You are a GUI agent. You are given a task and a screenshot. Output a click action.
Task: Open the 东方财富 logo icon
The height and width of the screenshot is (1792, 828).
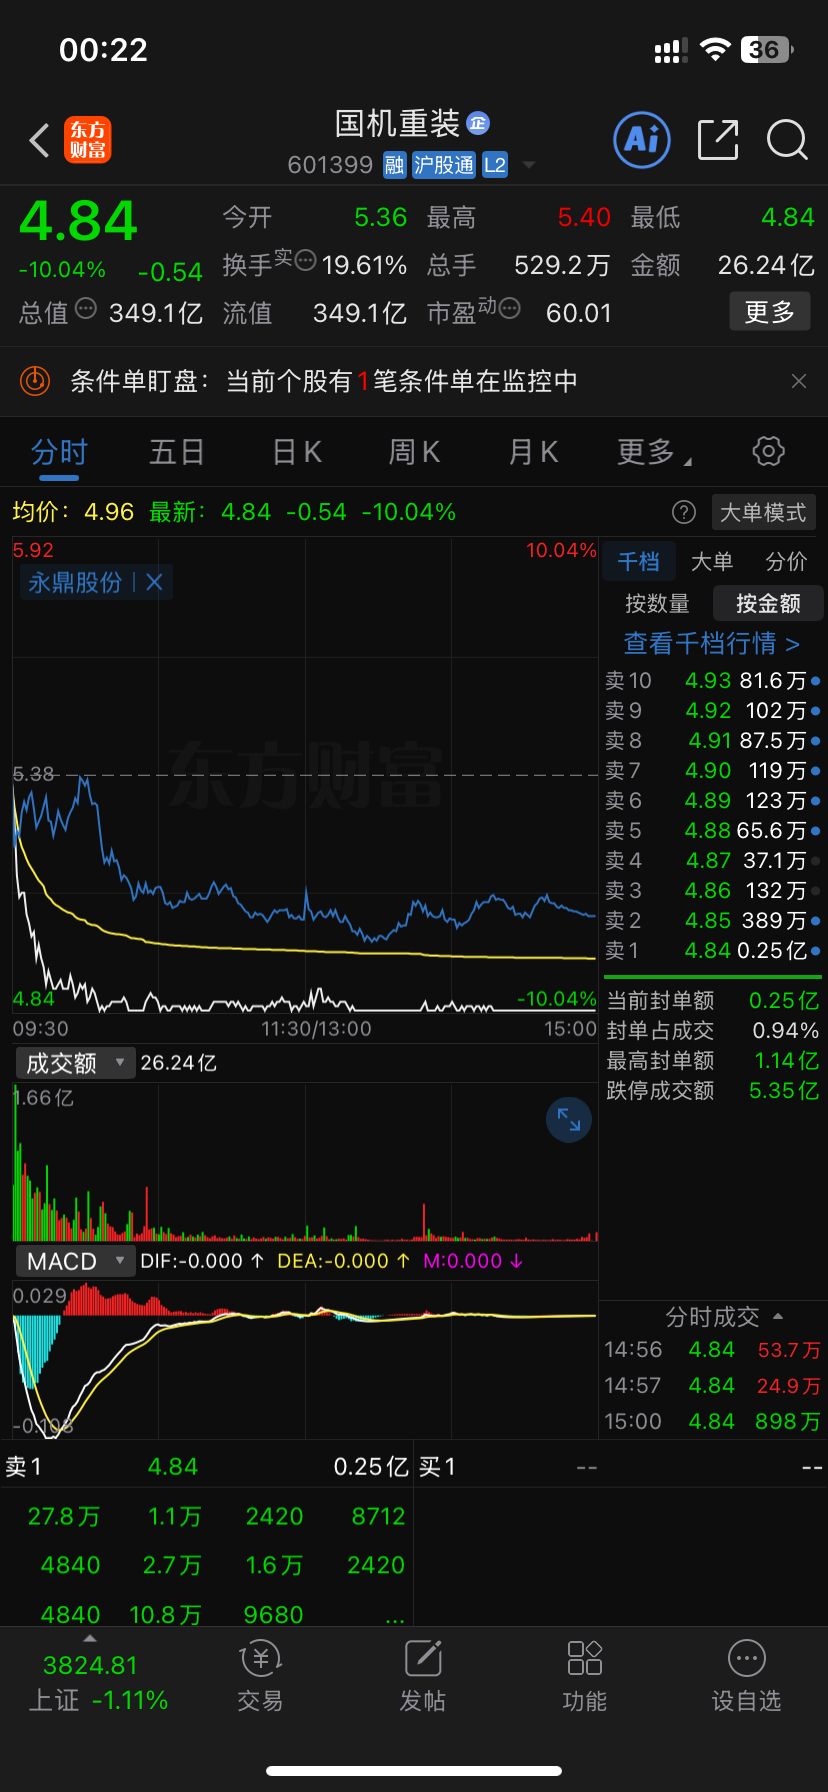click(88, 140)
